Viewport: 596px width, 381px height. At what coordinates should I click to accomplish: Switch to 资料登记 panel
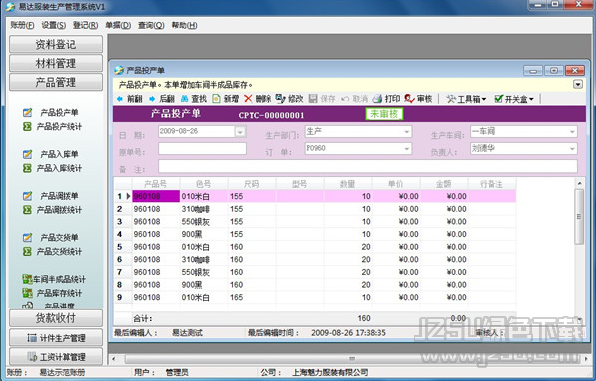[x=56, y=44]
